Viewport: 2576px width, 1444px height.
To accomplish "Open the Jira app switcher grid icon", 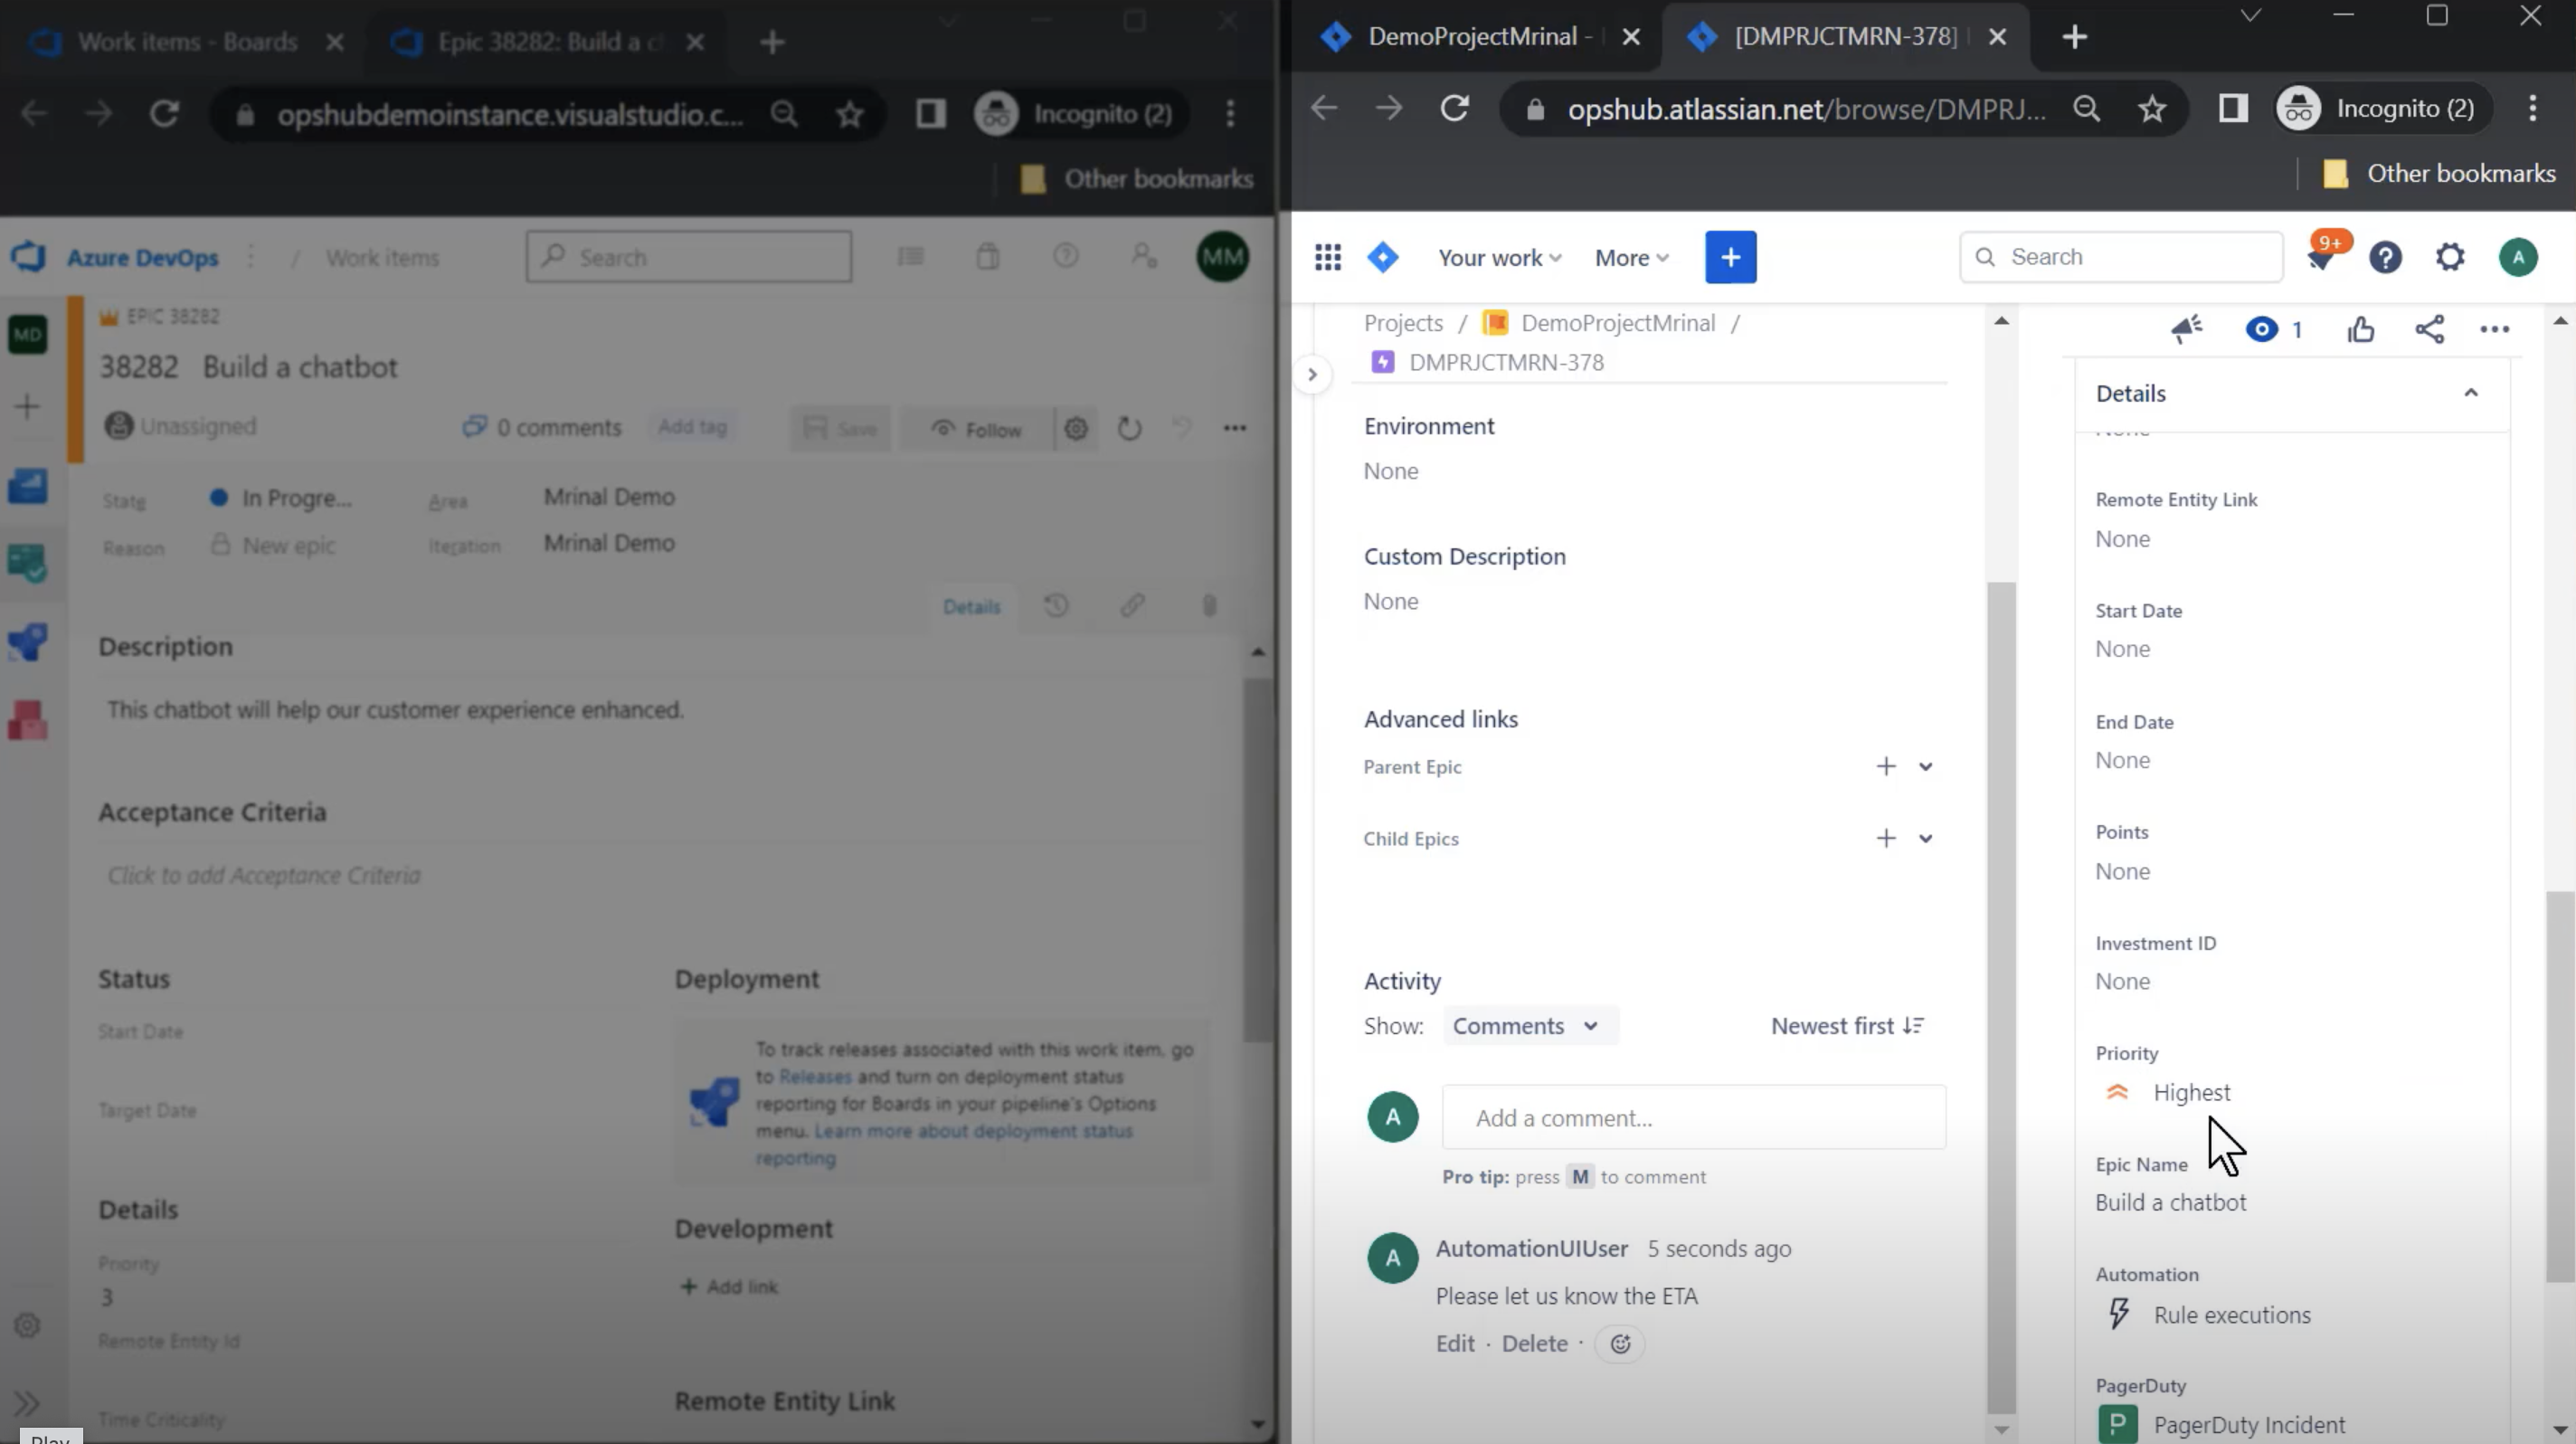I will pyautogui.click(x=1327, y=257).
